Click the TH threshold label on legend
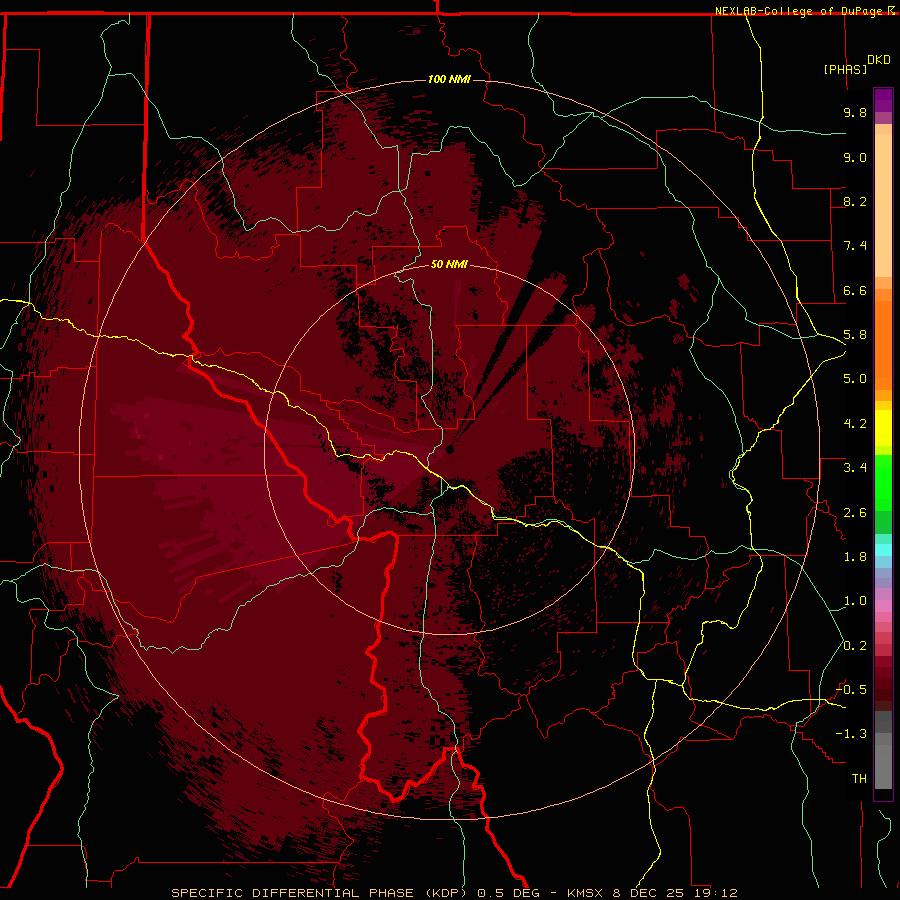The image size is (900, 900). pyautogui.click(x=859, y=779)
